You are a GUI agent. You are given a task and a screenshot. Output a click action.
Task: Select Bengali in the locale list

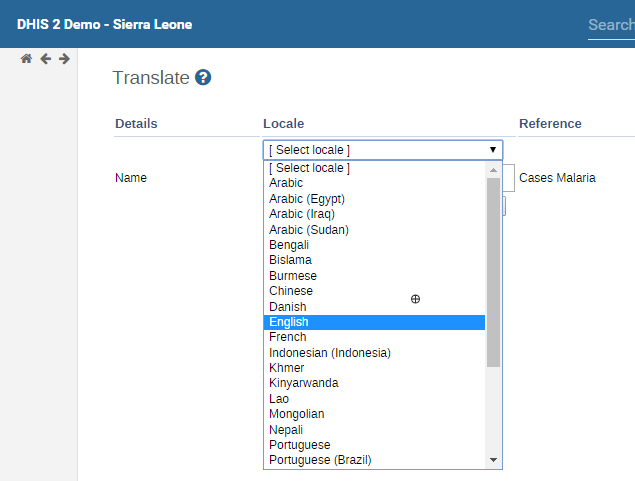374,245
